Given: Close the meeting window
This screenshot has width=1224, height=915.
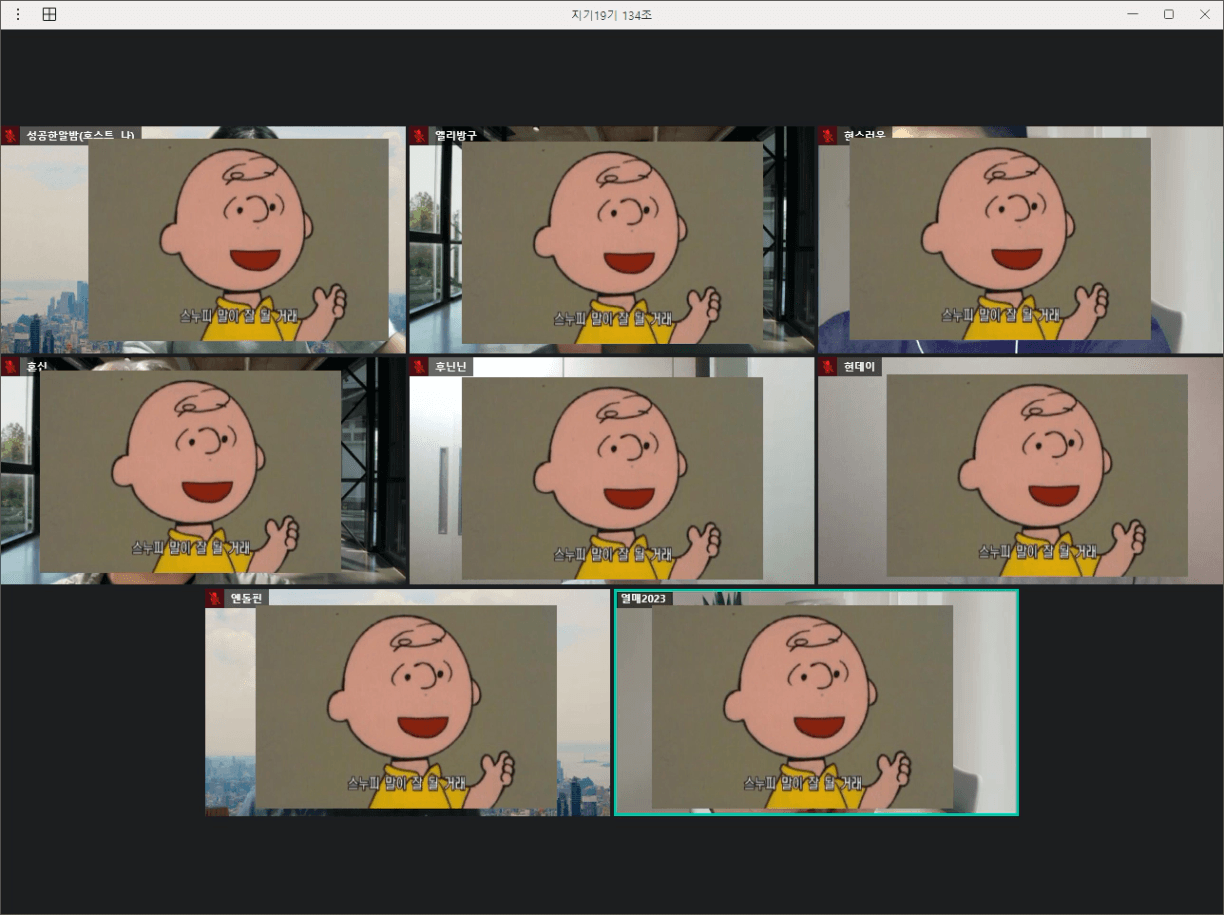Looking at the screenshot, I should tap(1205, 14).
